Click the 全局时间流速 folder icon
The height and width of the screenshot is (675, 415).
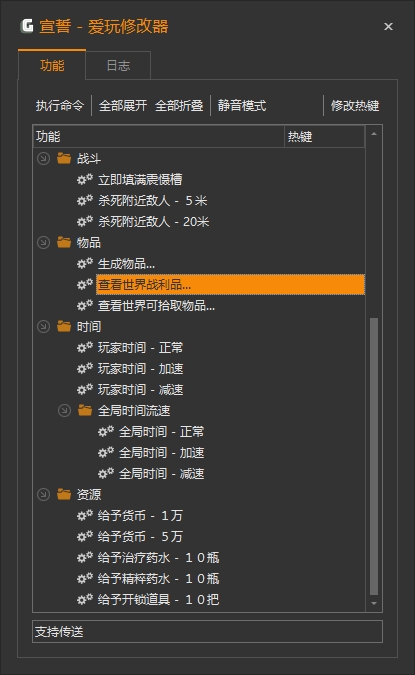85,410
